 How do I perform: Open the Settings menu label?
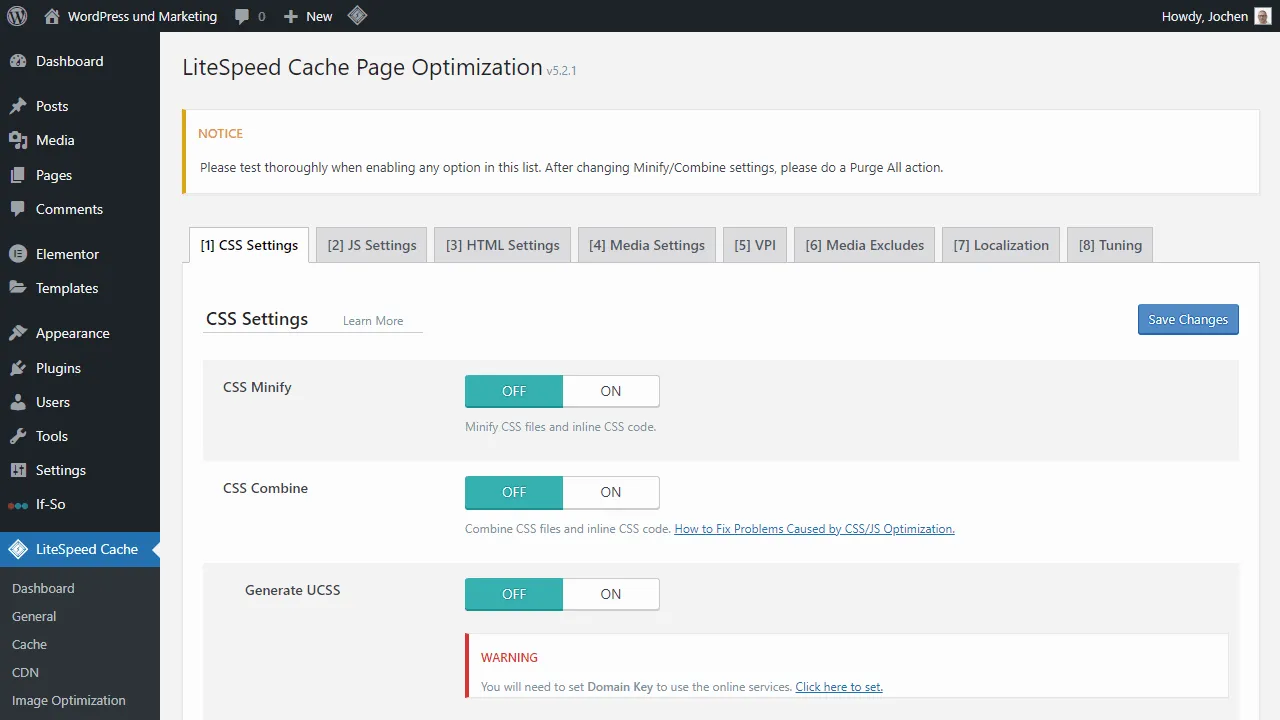pyautogui.click(x=61, y=470)
